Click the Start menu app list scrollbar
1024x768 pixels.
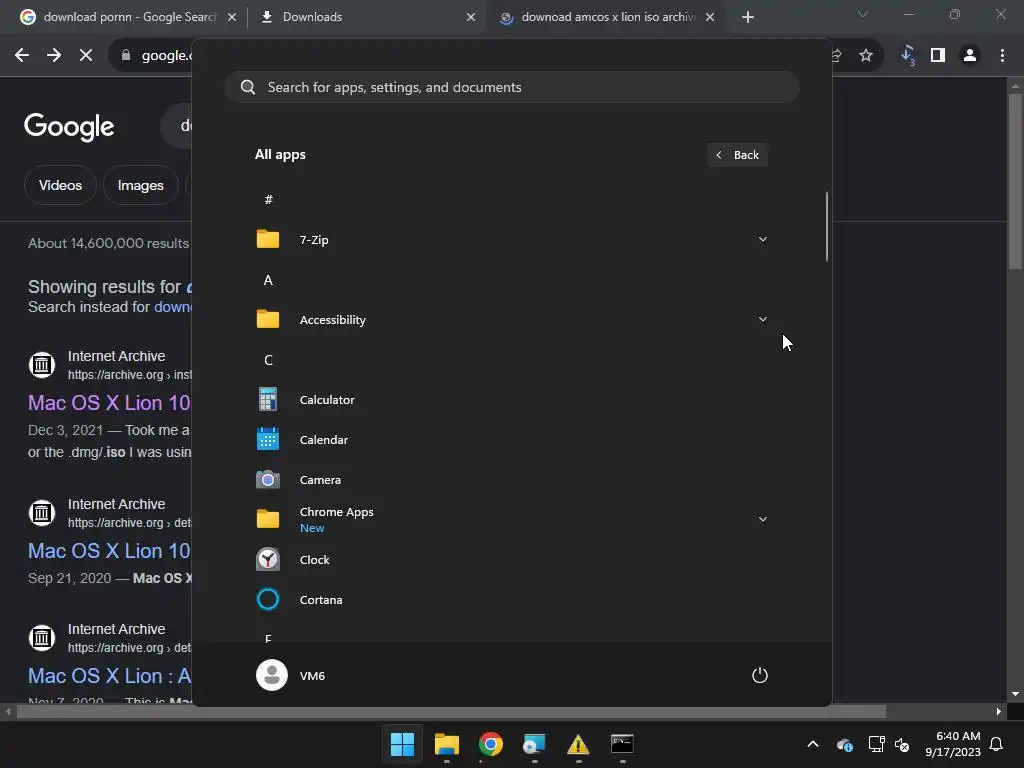click(827, 227)
